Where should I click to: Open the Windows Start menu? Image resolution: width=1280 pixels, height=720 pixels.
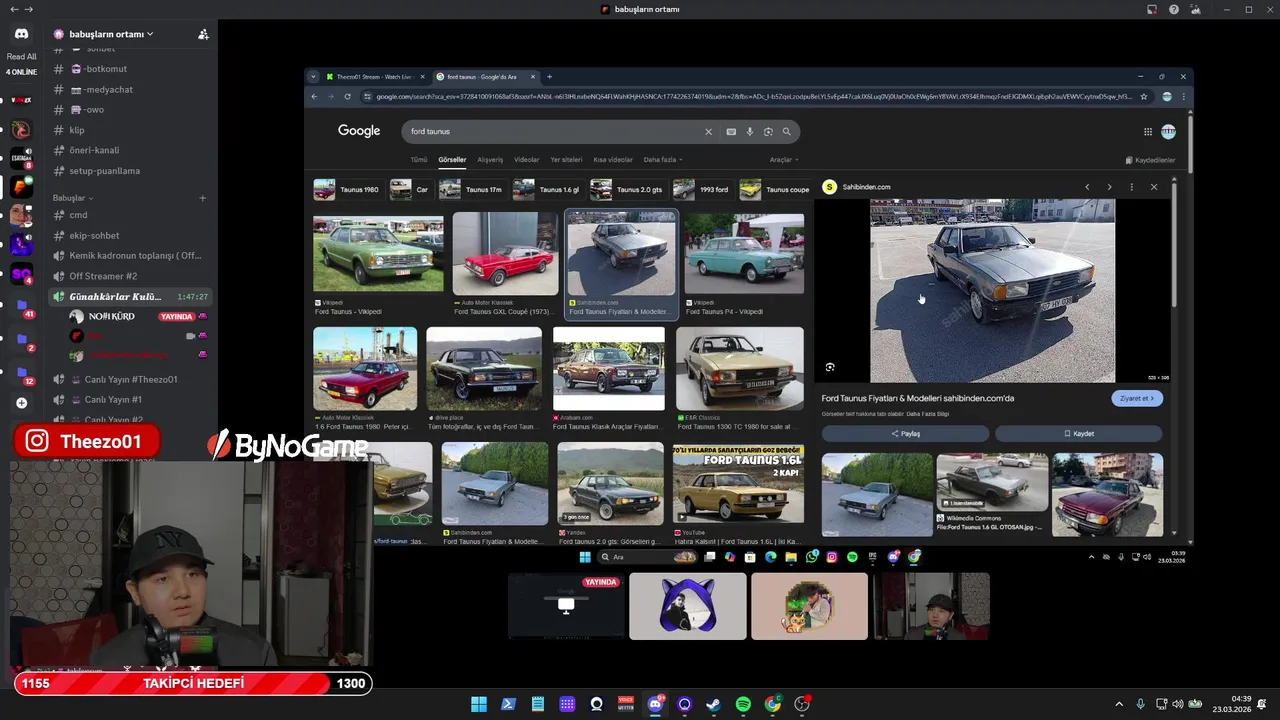(479, 704)
